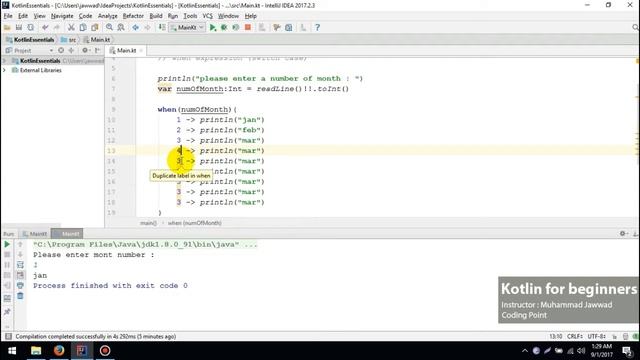Clear the Run console with trash icon
This screenshot has width=640, height=360.
click(x=20, y=296)
